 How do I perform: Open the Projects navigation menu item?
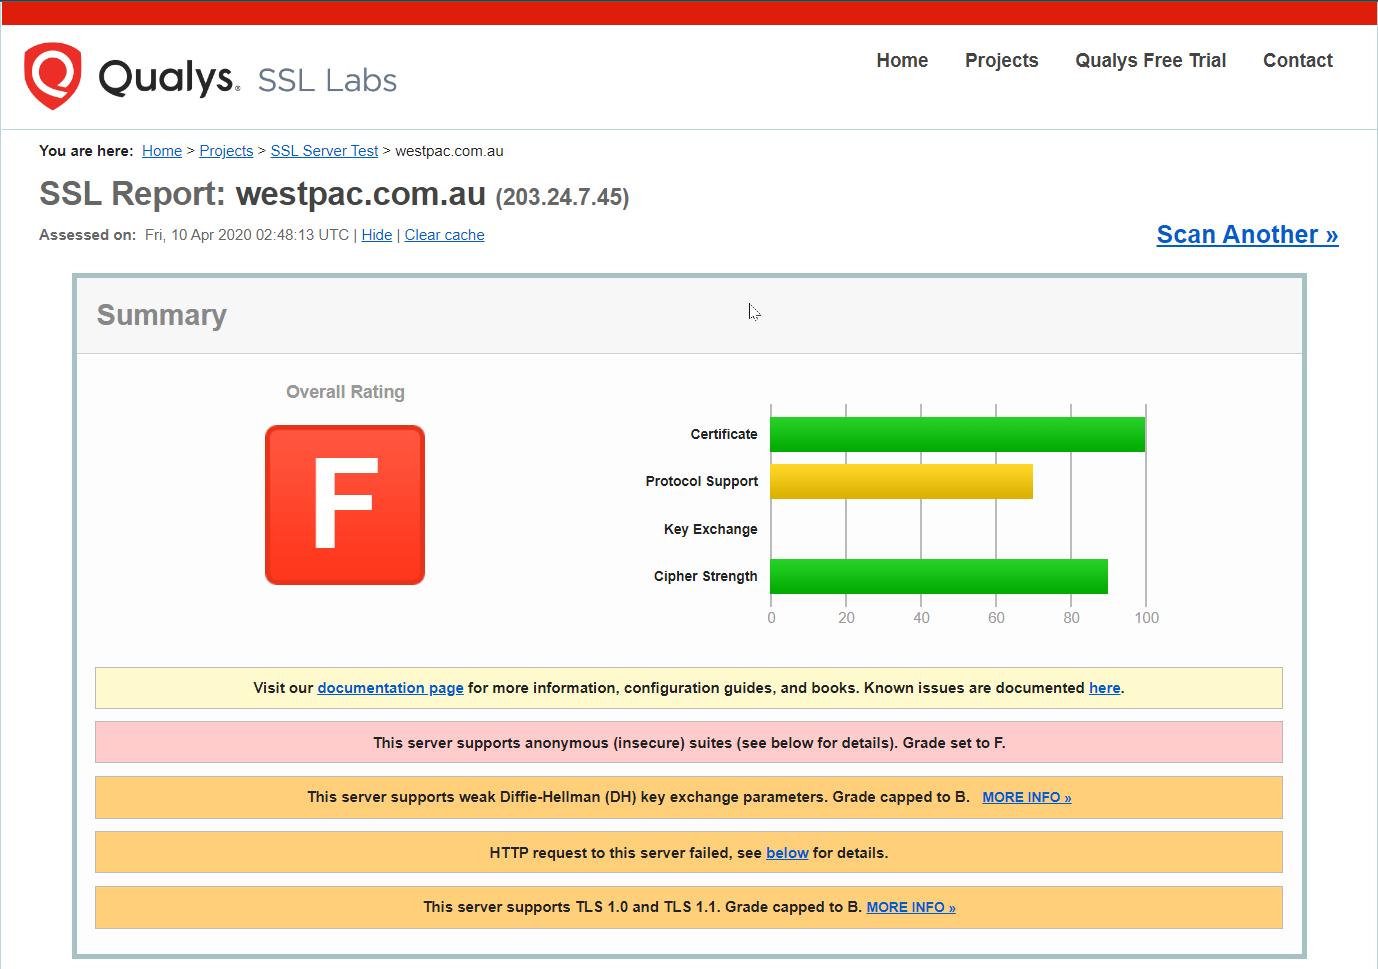point(1001,61)
